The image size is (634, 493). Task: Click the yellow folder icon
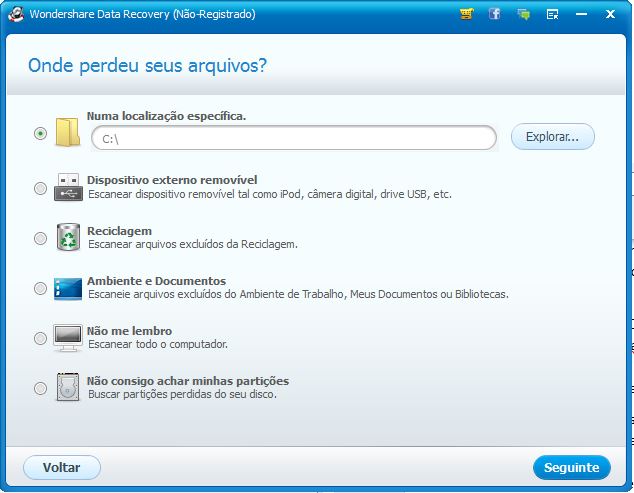click(67, 134)
